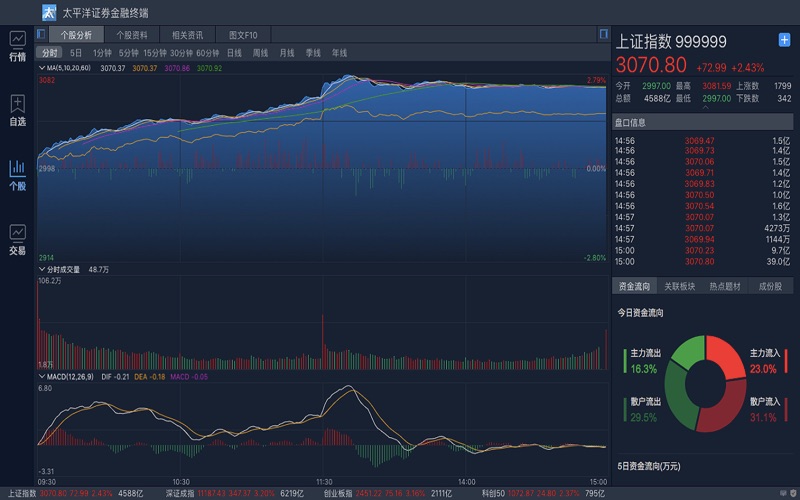
Task: Switch to the 个股资料 tab
Action: [132, 34]
